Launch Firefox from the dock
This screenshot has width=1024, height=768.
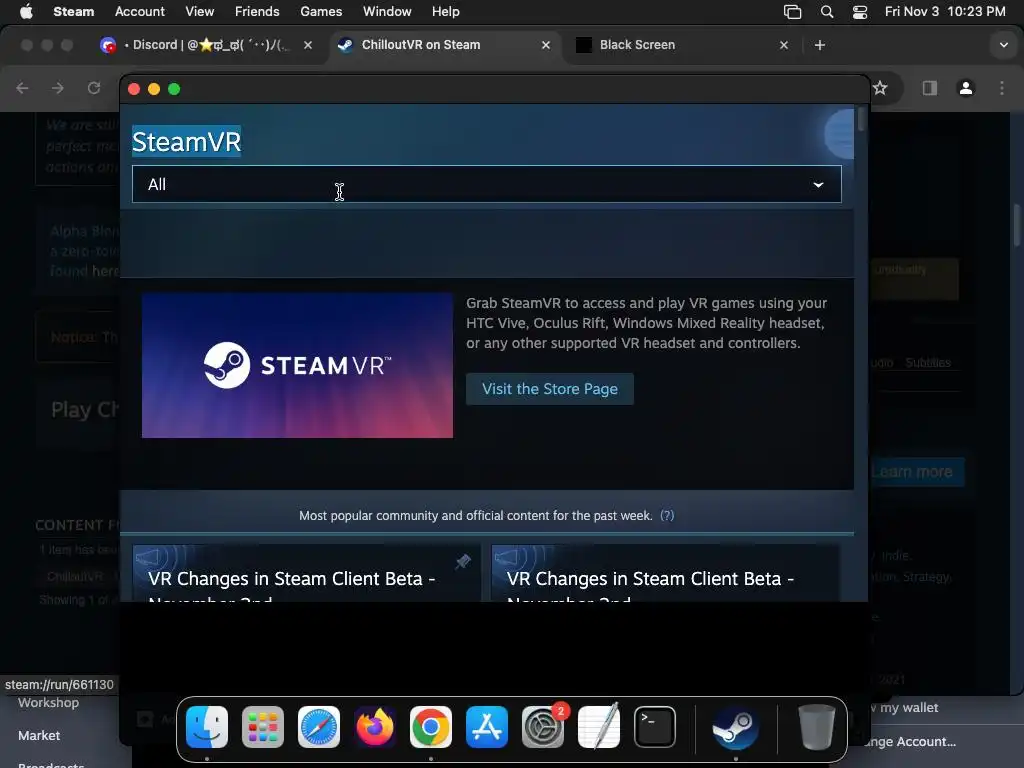click(375, 727)
